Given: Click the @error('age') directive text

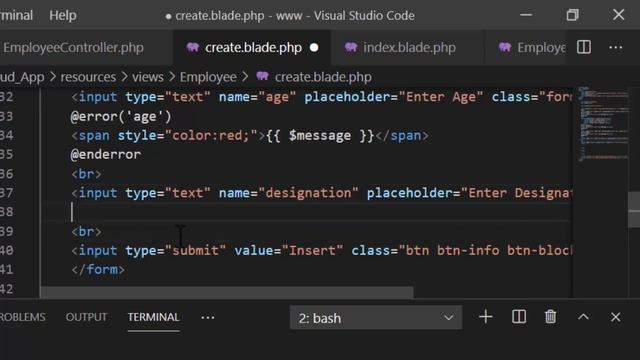Looking at the screenshot, I should (121, 117).
